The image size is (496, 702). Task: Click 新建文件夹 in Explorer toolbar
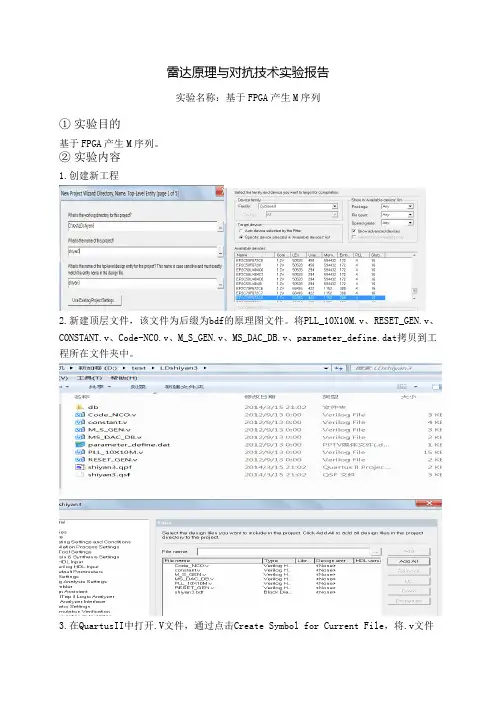tap(184, 386)
